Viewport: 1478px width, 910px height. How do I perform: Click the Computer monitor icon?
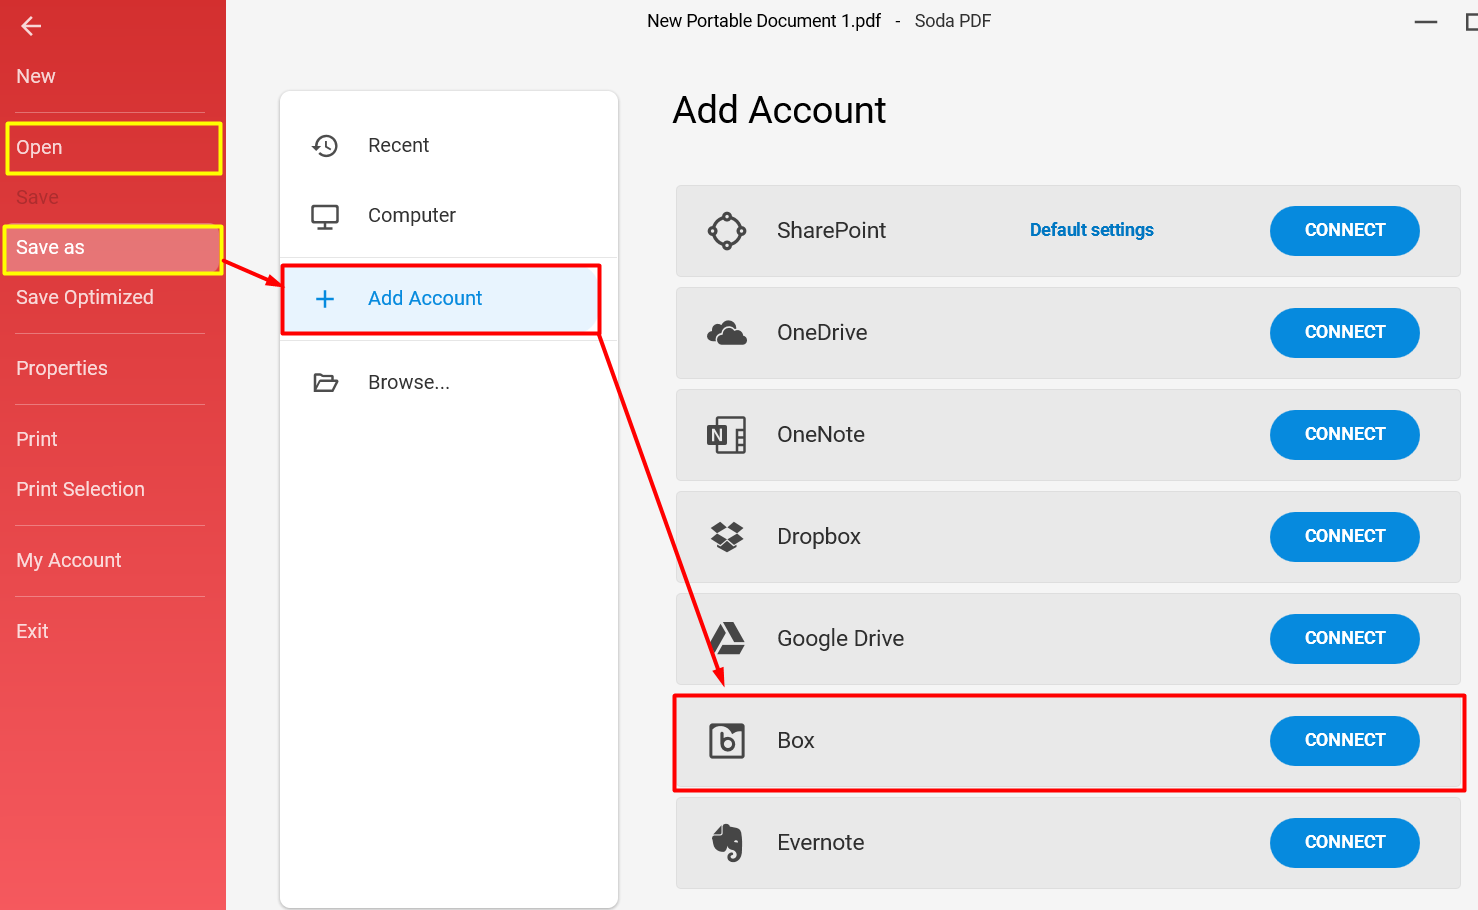tap(325, 217)
